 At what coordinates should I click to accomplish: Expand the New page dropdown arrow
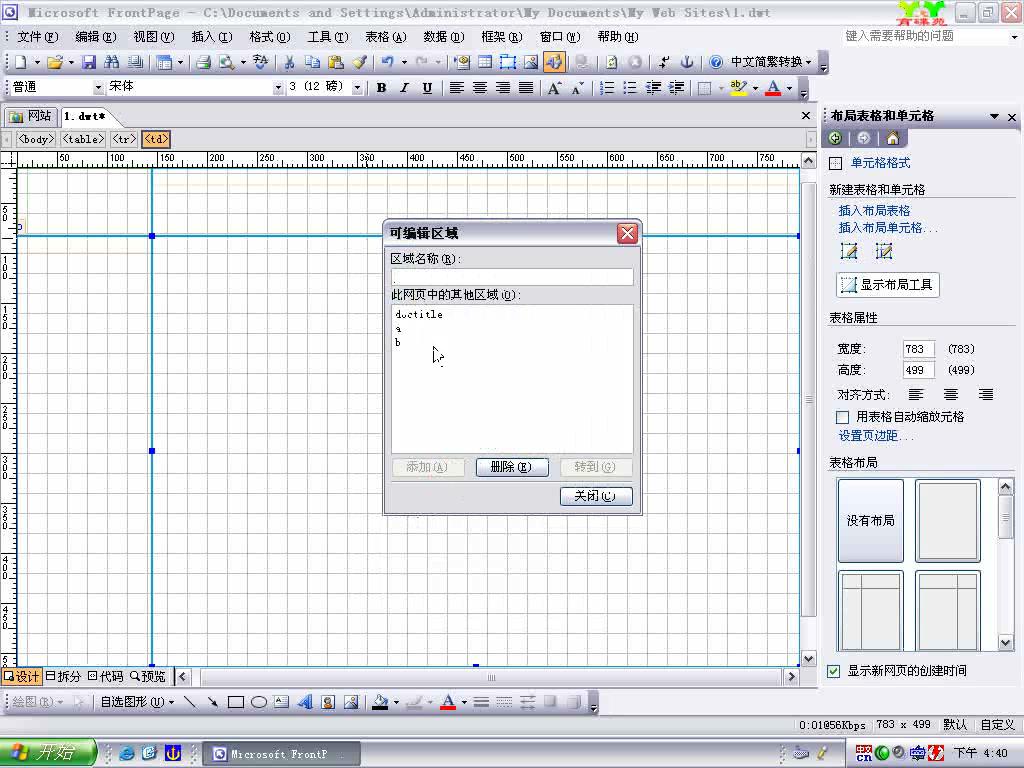(x=37, y=62)
